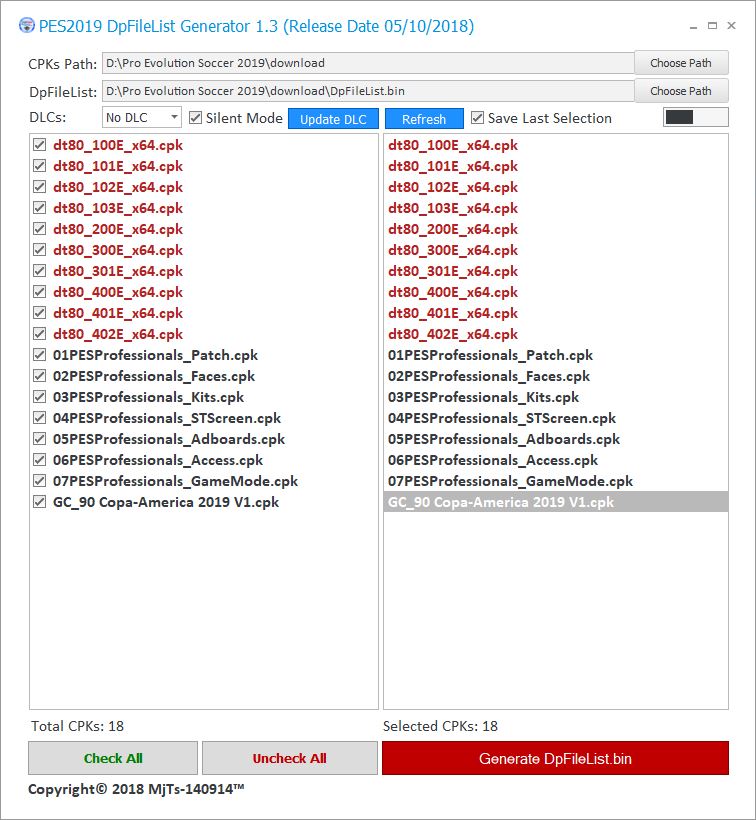
Task: Uncheck dt80_401E_x64.cpk checkbox
Action: [39, 312]
